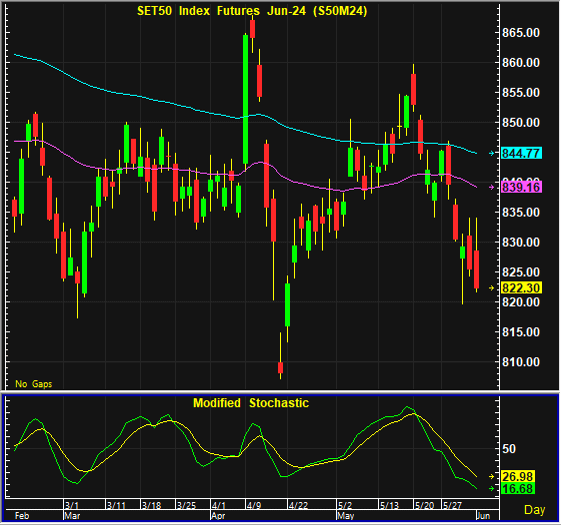Select the magenta 839.16 moving average value label
Viewport: 561px width, 525px height.
[521, 187]
